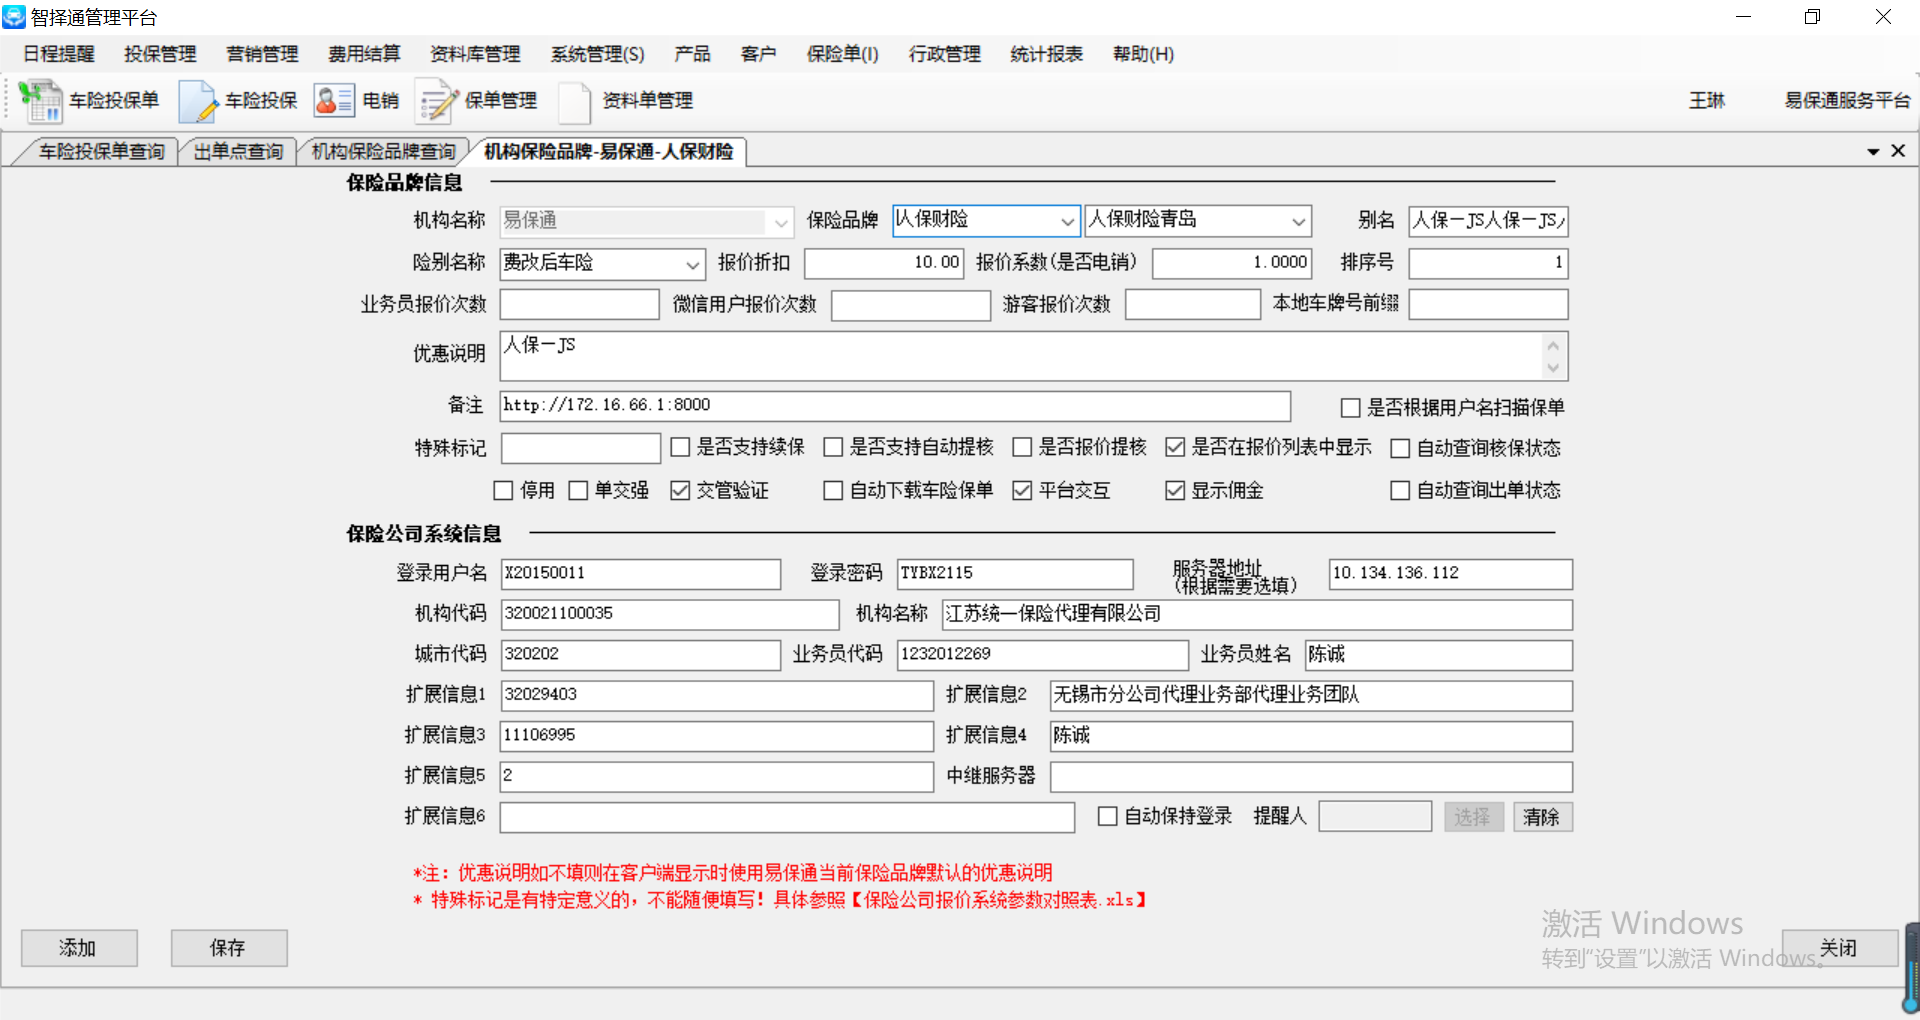Close the current tab with X icon
This screenshot has height=1020, width=1920.
tap(1898, 151)
